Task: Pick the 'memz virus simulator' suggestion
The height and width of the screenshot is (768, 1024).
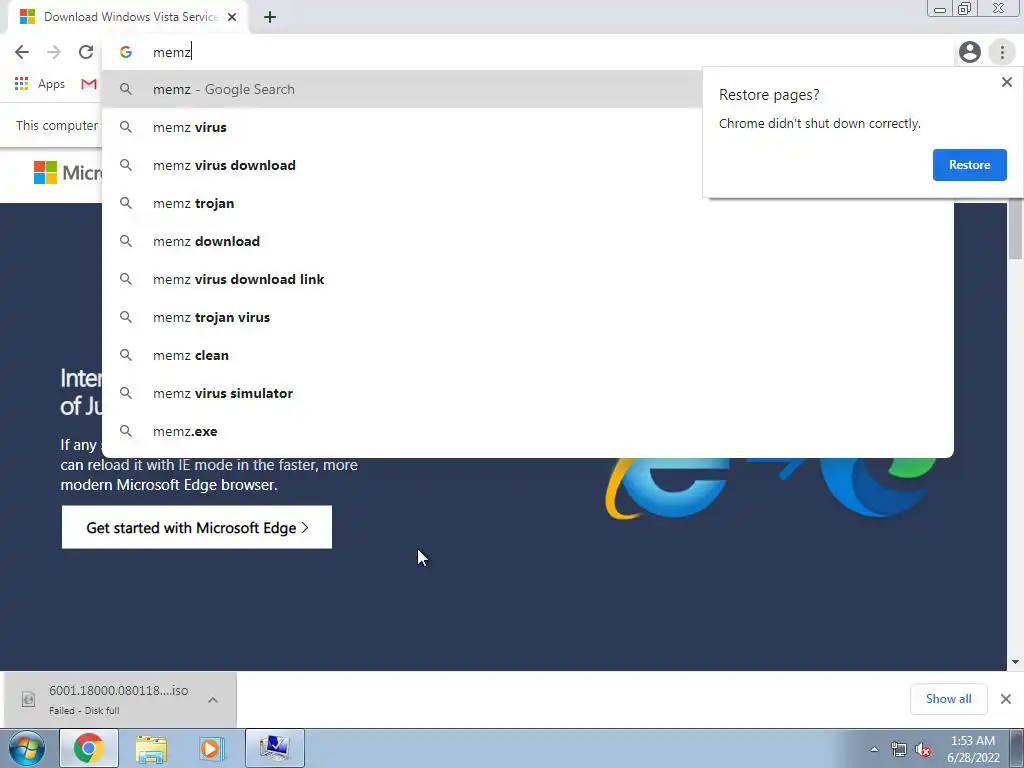Action: (528, 393)
